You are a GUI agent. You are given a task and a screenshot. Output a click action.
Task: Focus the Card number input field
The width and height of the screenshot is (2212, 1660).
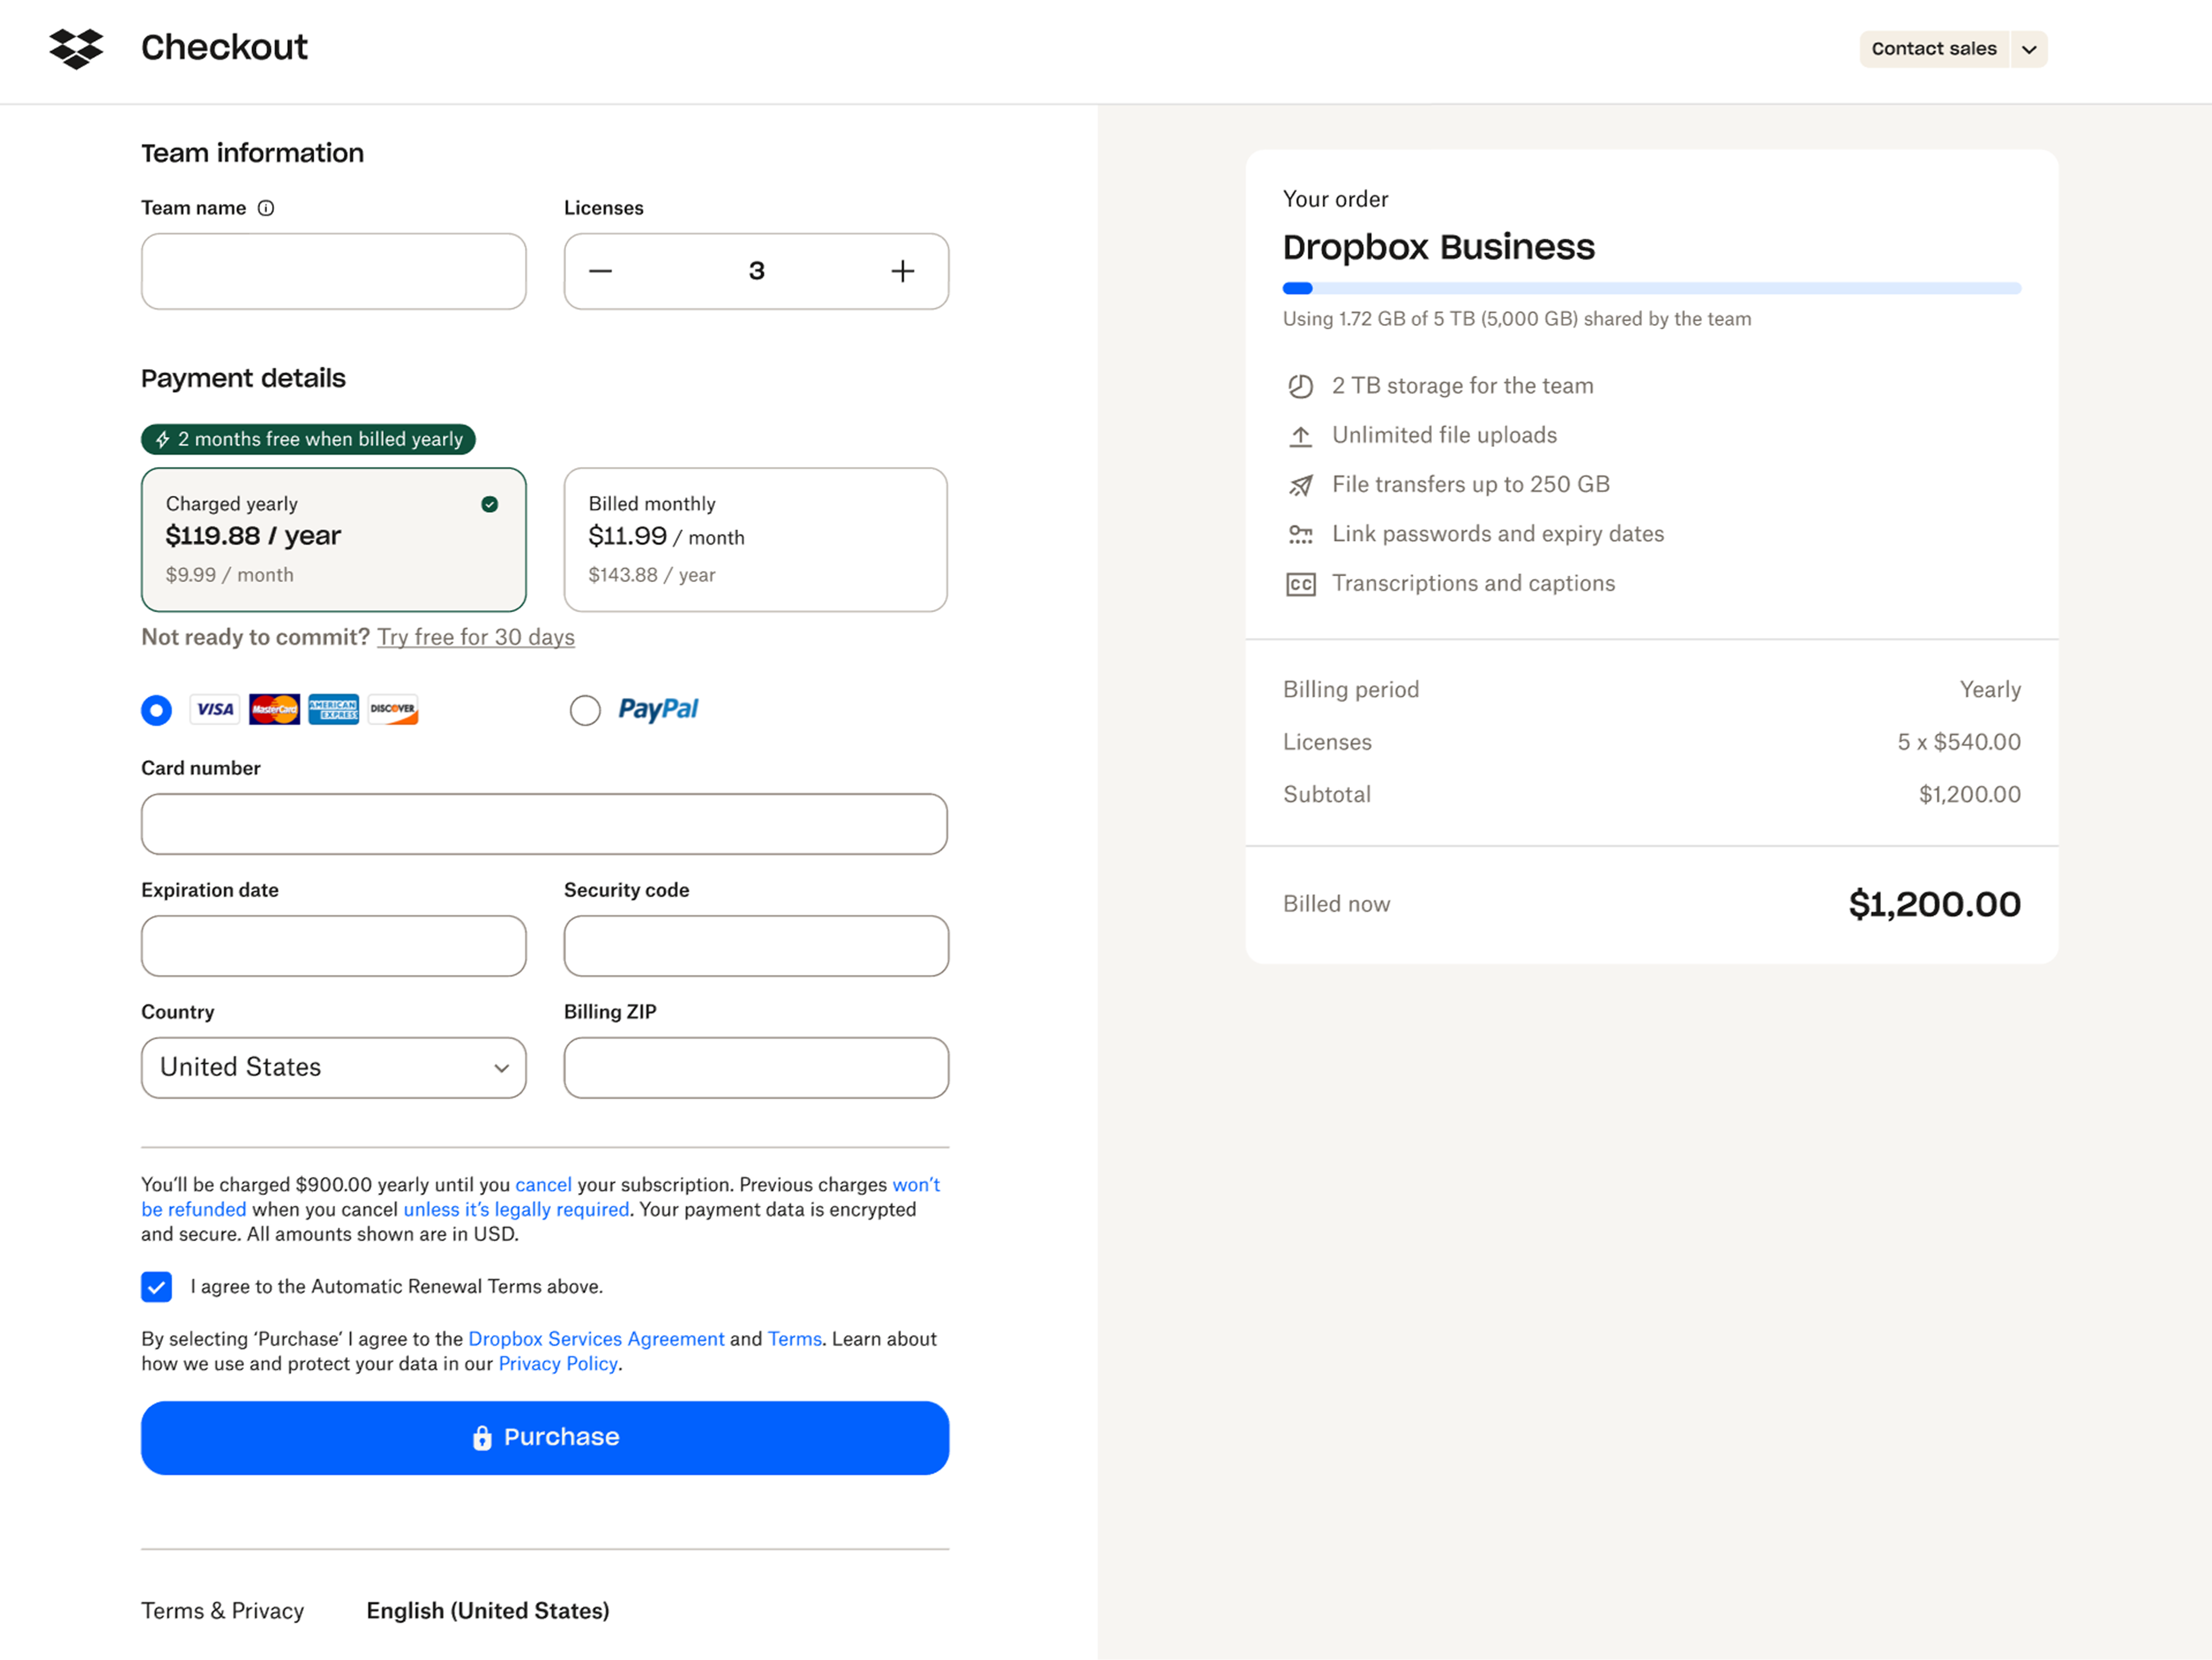[544, 824]
